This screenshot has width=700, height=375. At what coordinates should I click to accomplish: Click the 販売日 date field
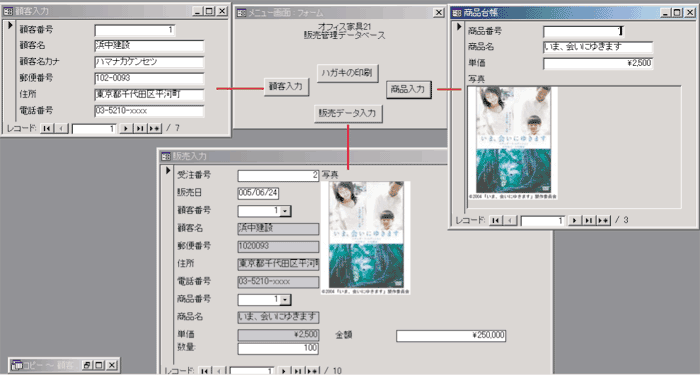(x=258, y=193)
